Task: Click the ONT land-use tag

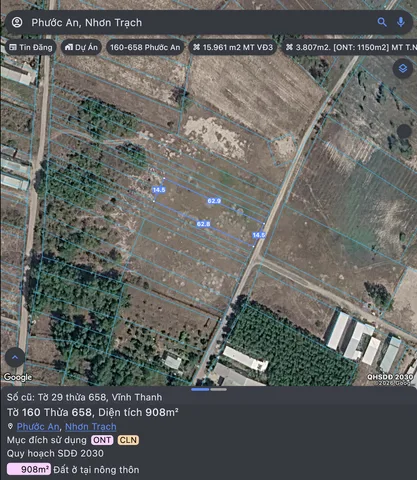Action: point(102,440)
